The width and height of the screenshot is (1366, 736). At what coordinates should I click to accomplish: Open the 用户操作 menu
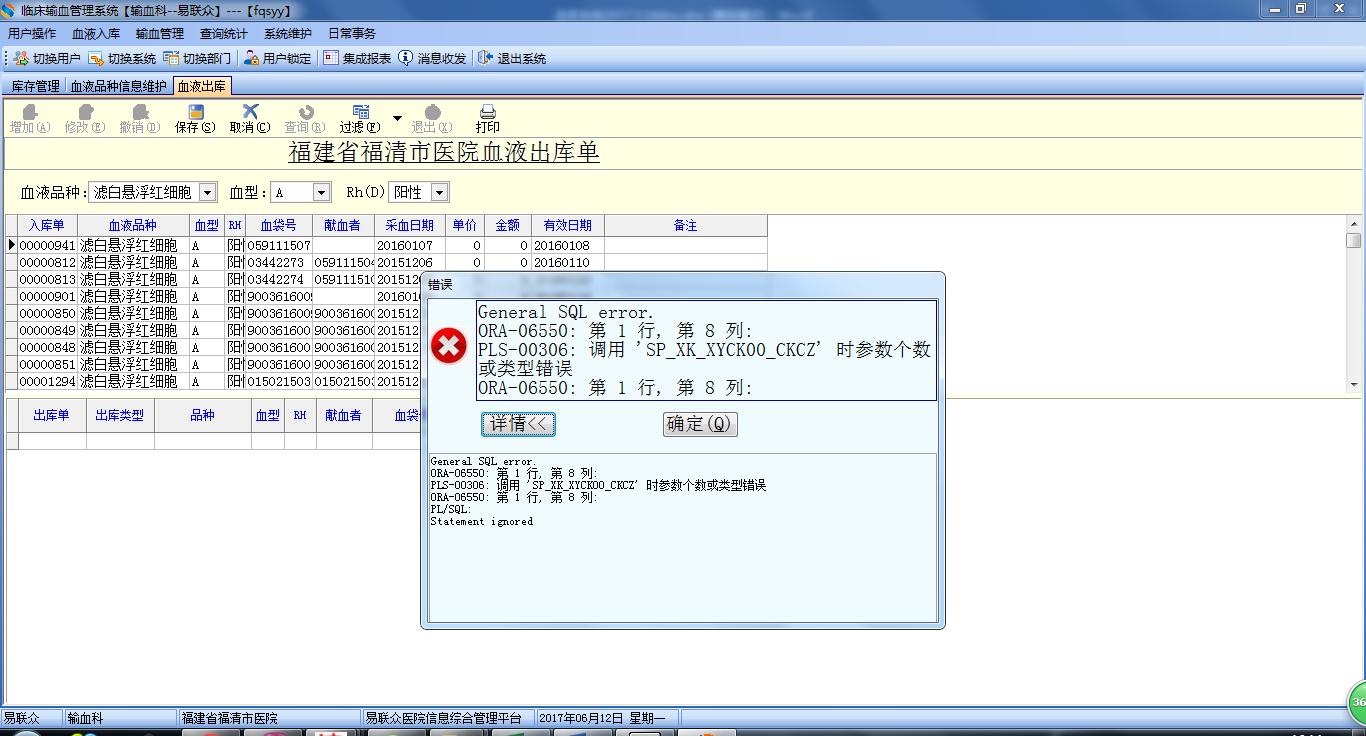point(32,33)
